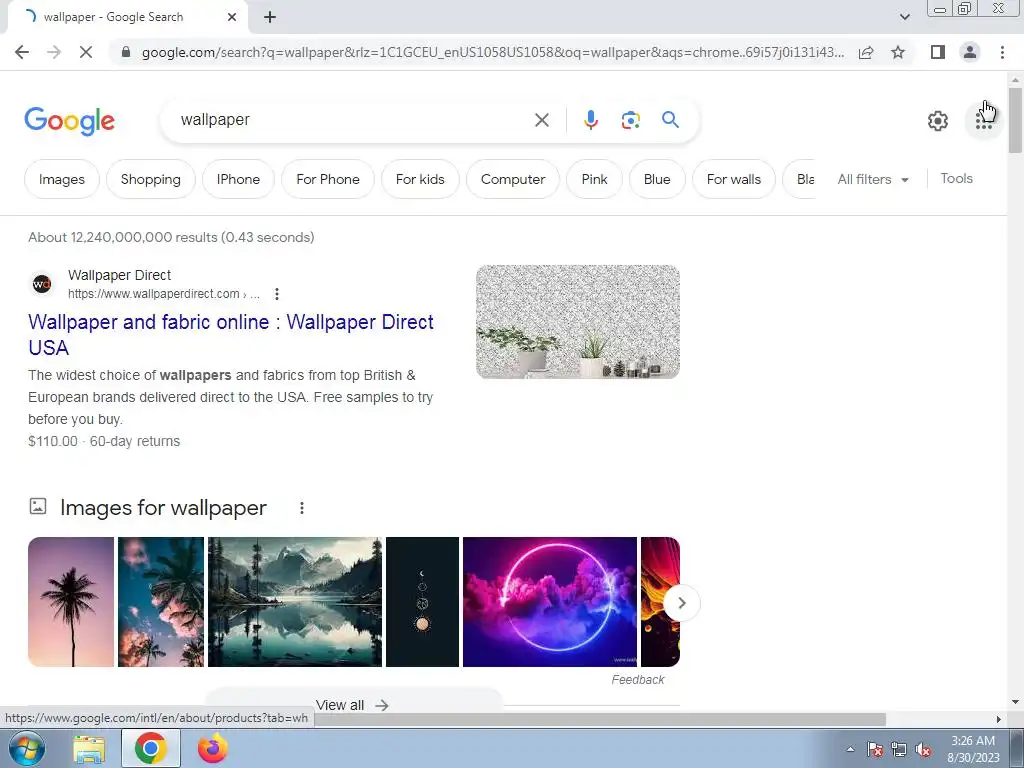
Task: Select the For Phone filter chip
Action: click(328, 179)
